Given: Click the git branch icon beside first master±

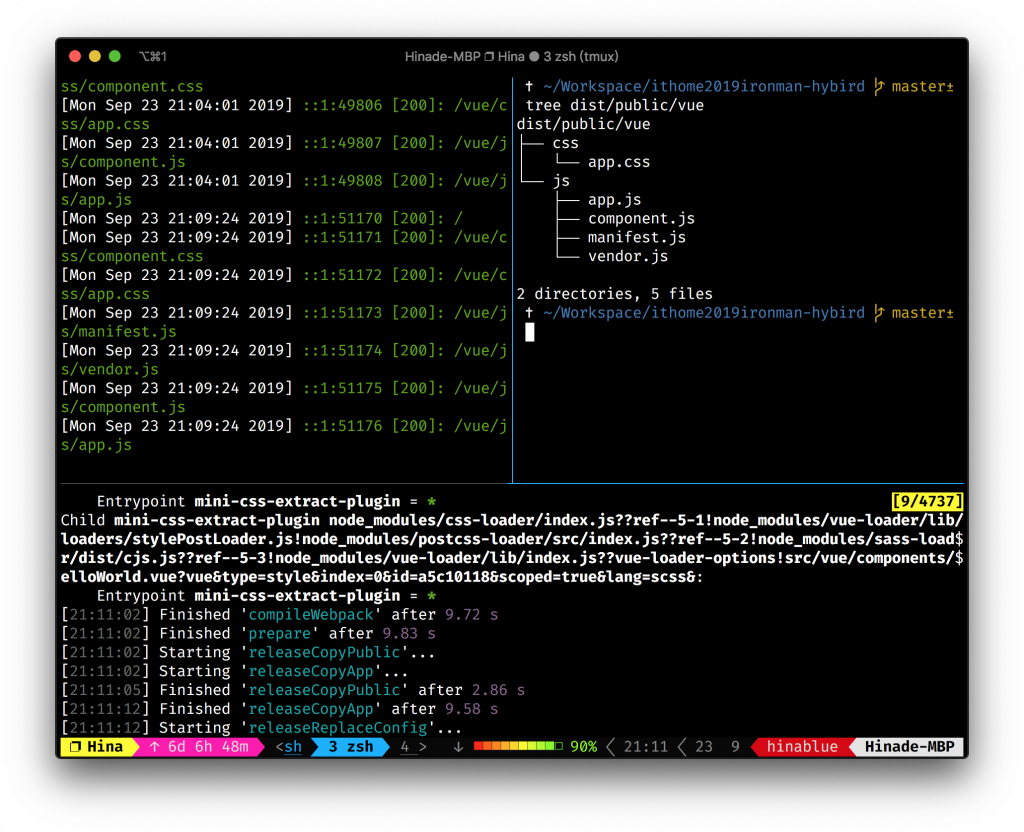Looking at the screenshot, I should [879, 86].
